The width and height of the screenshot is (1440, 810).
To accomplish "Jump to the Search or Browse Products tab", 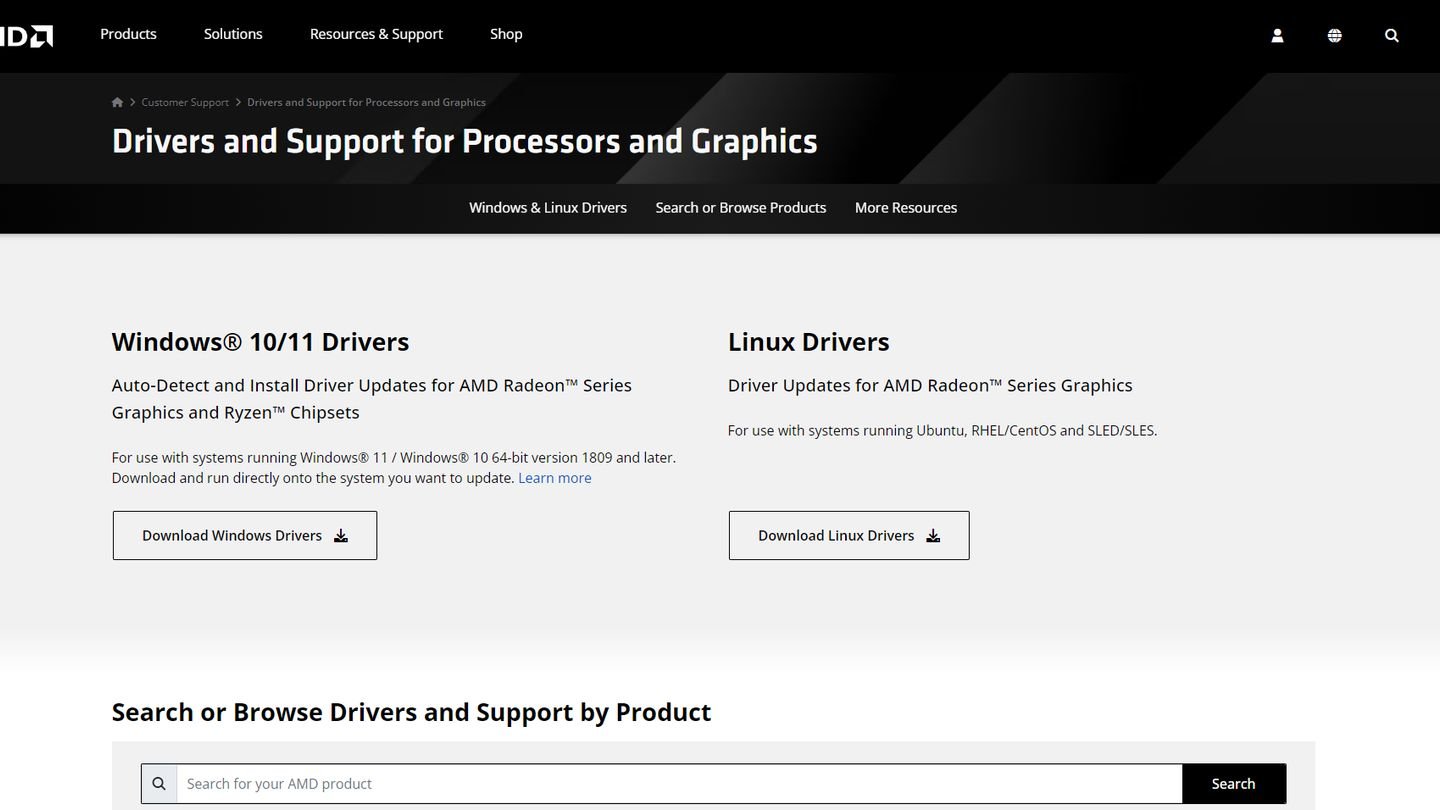I will click(x=741, y=208).
